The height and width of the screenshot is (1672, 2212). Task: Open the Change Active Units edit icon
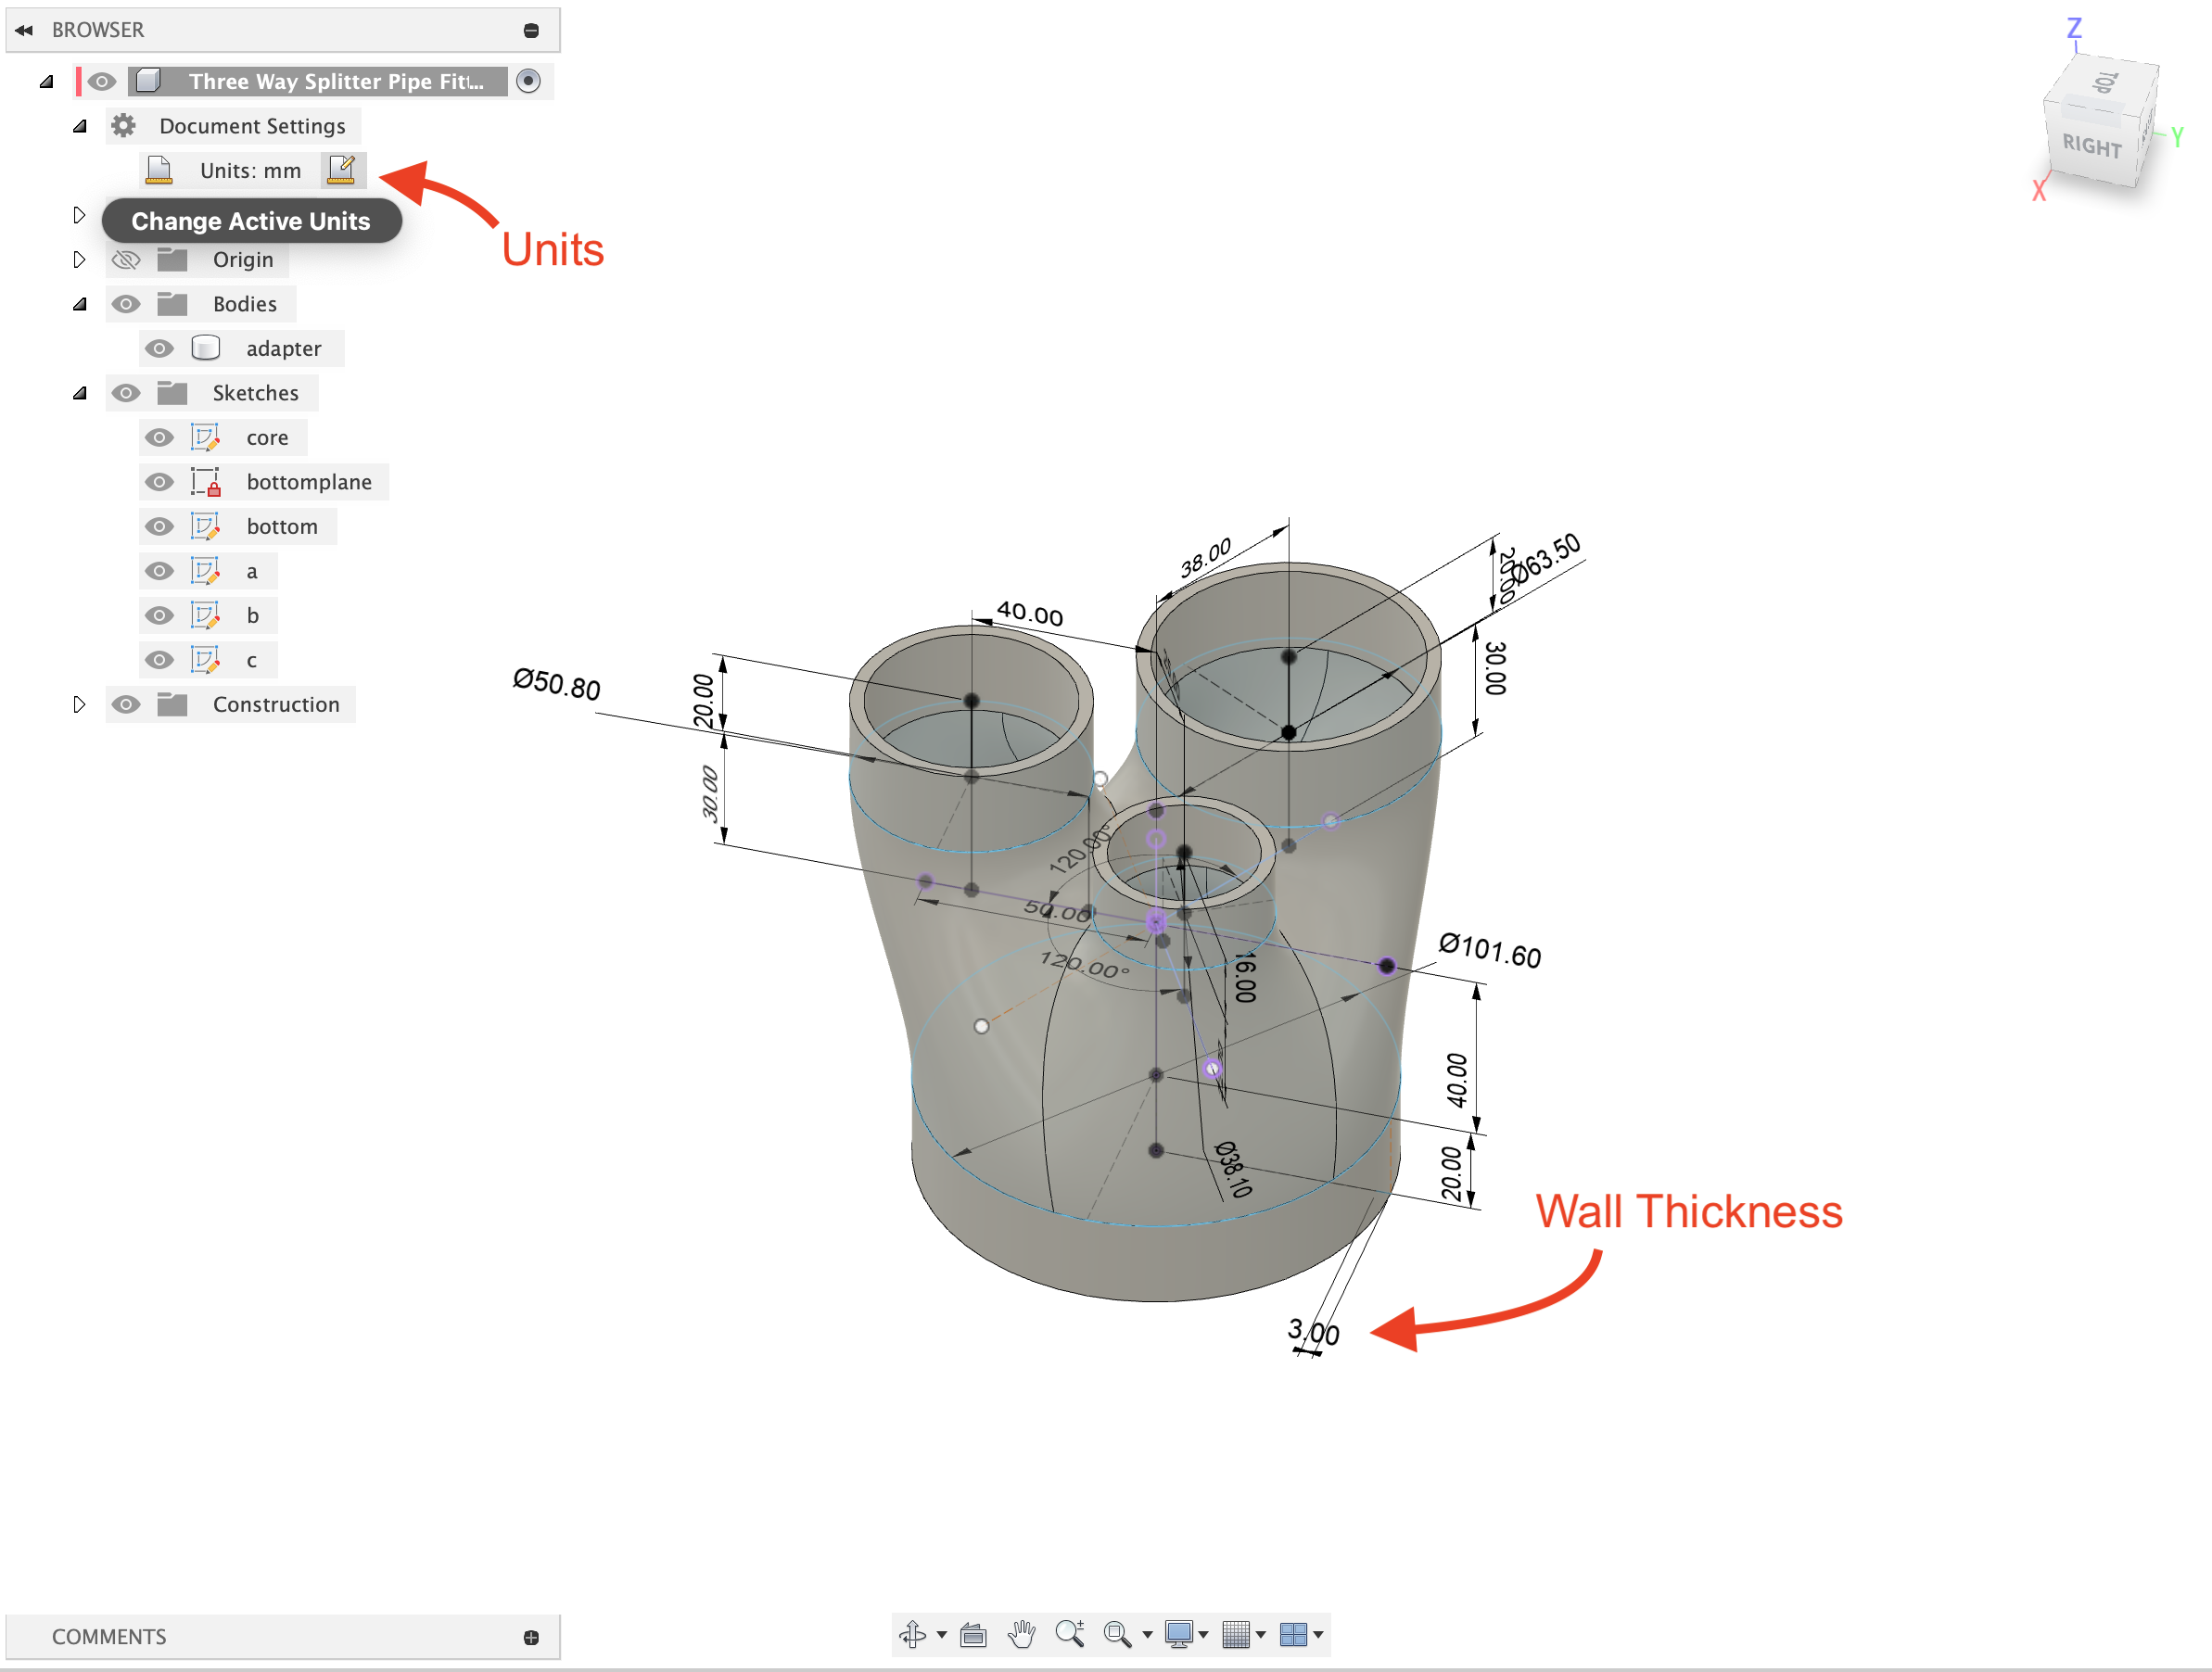[342, 170]
